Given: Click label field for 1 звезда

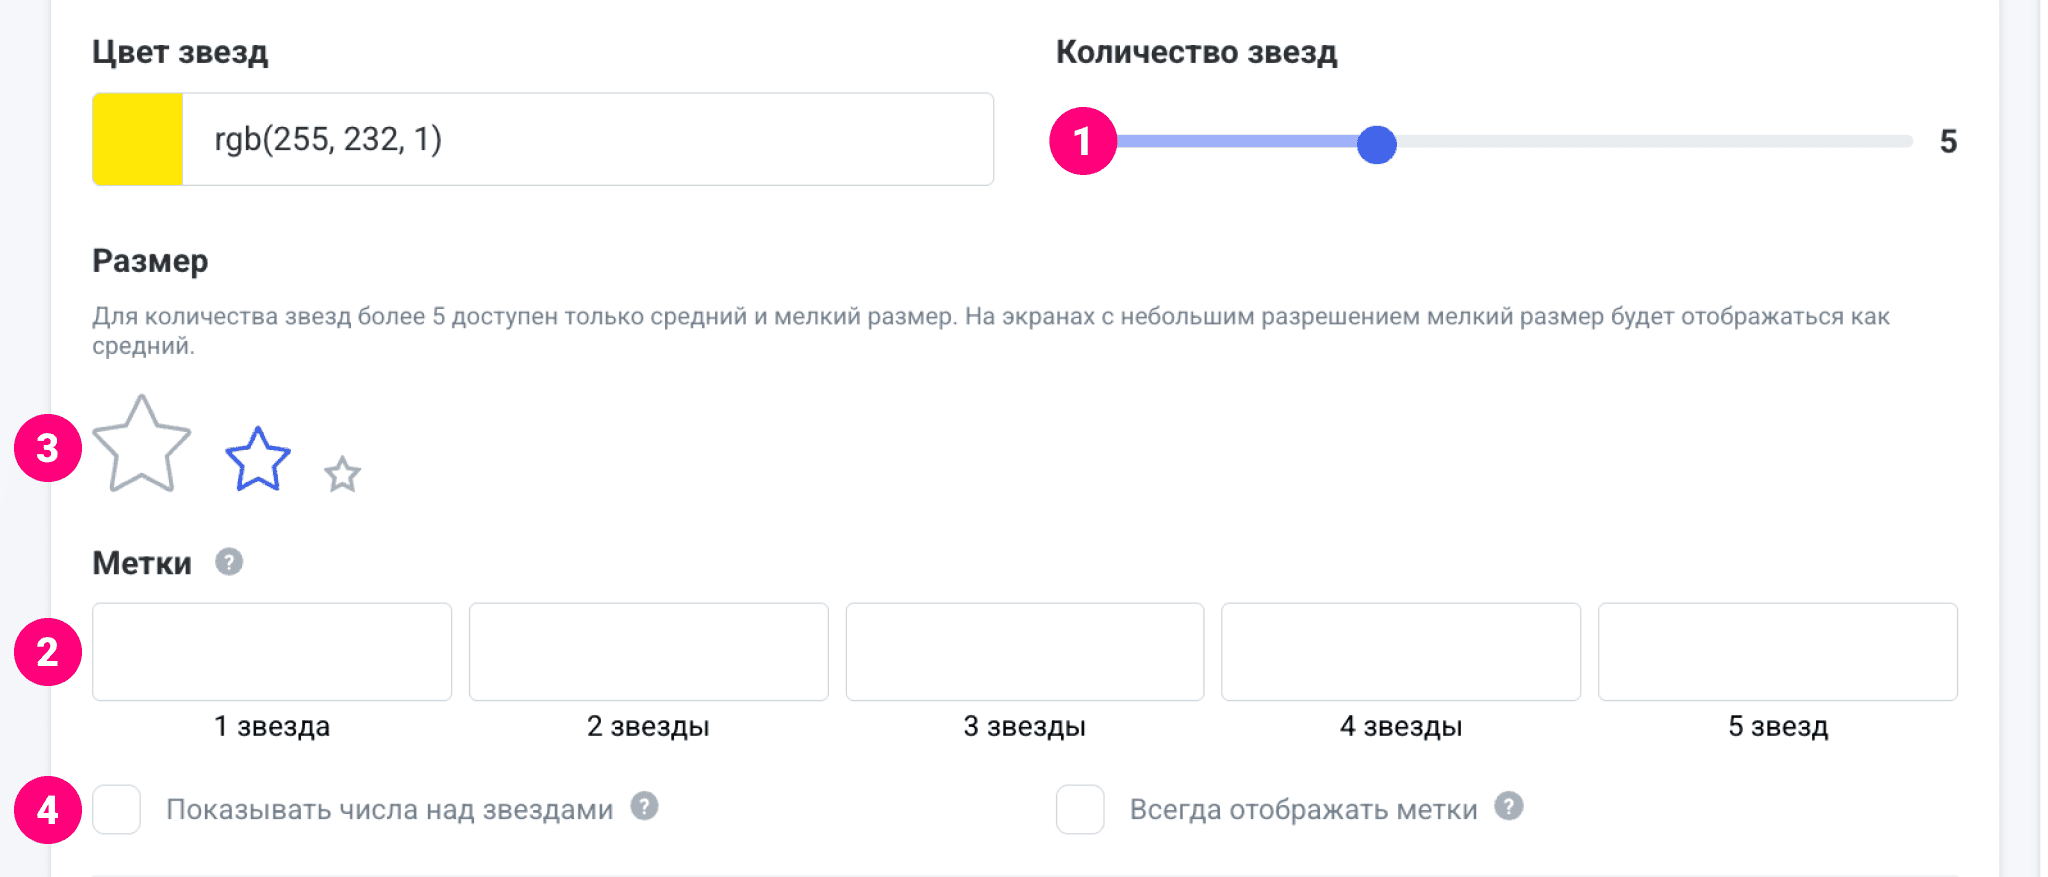Looking at the screenshot, I should point(272,652).
